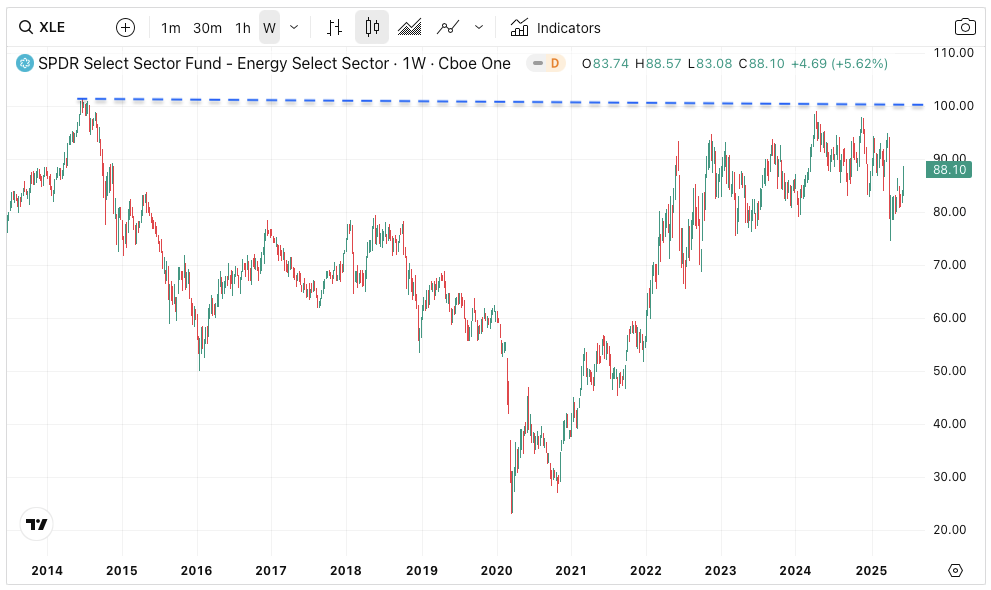
Task: Click the 2020 time axis label
Action: pos(496,571)
